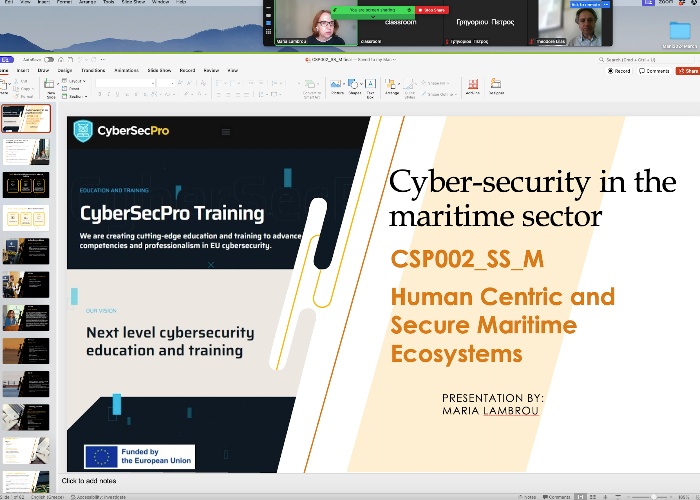Click the Slide Sorter view icon in status bar
Viewport: 700px width, 500px height.
593,497
